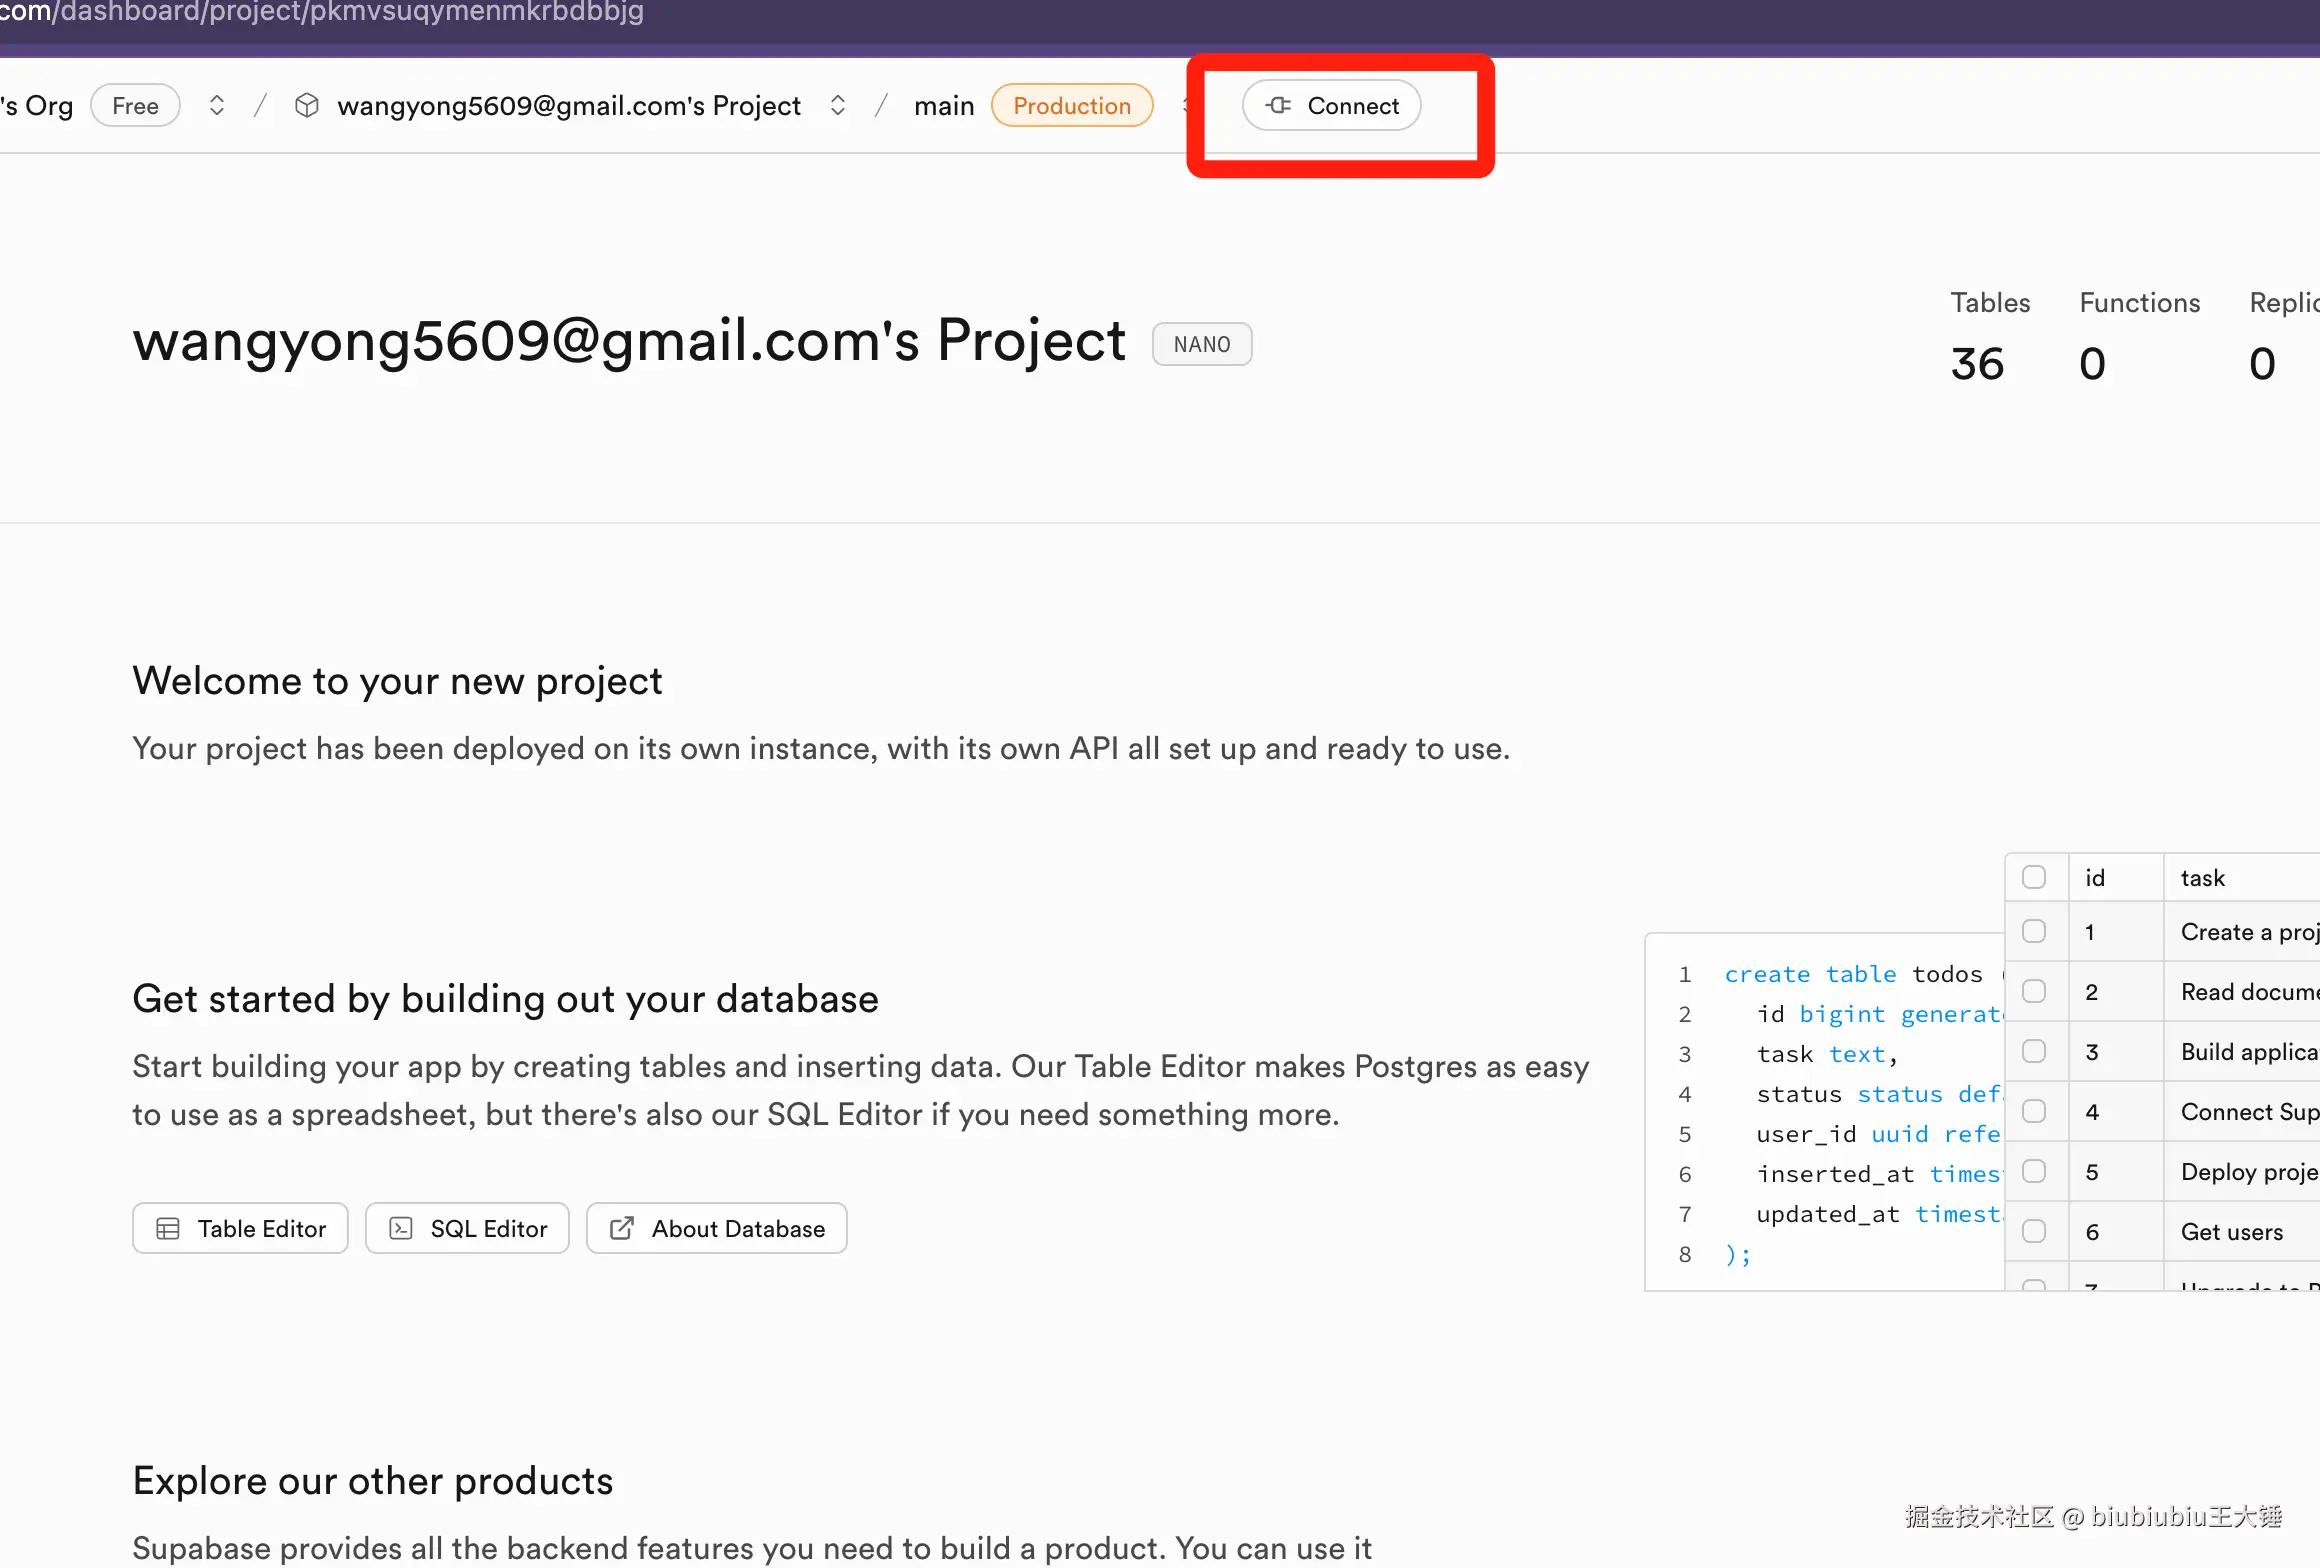Click the Table Editor grid icon
2320x1568 pixels.
[x=168, y=1228]
